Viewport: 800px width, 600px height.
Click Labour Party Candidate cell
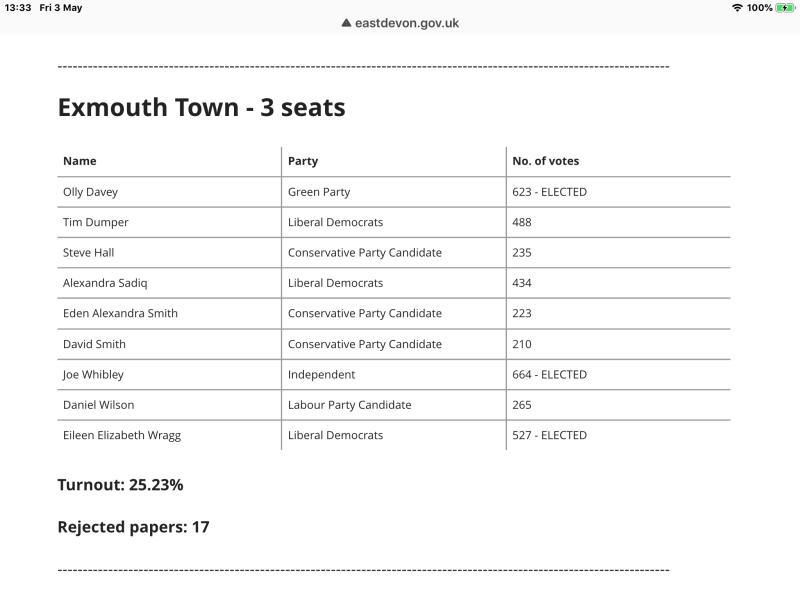[x=349, y=405]
